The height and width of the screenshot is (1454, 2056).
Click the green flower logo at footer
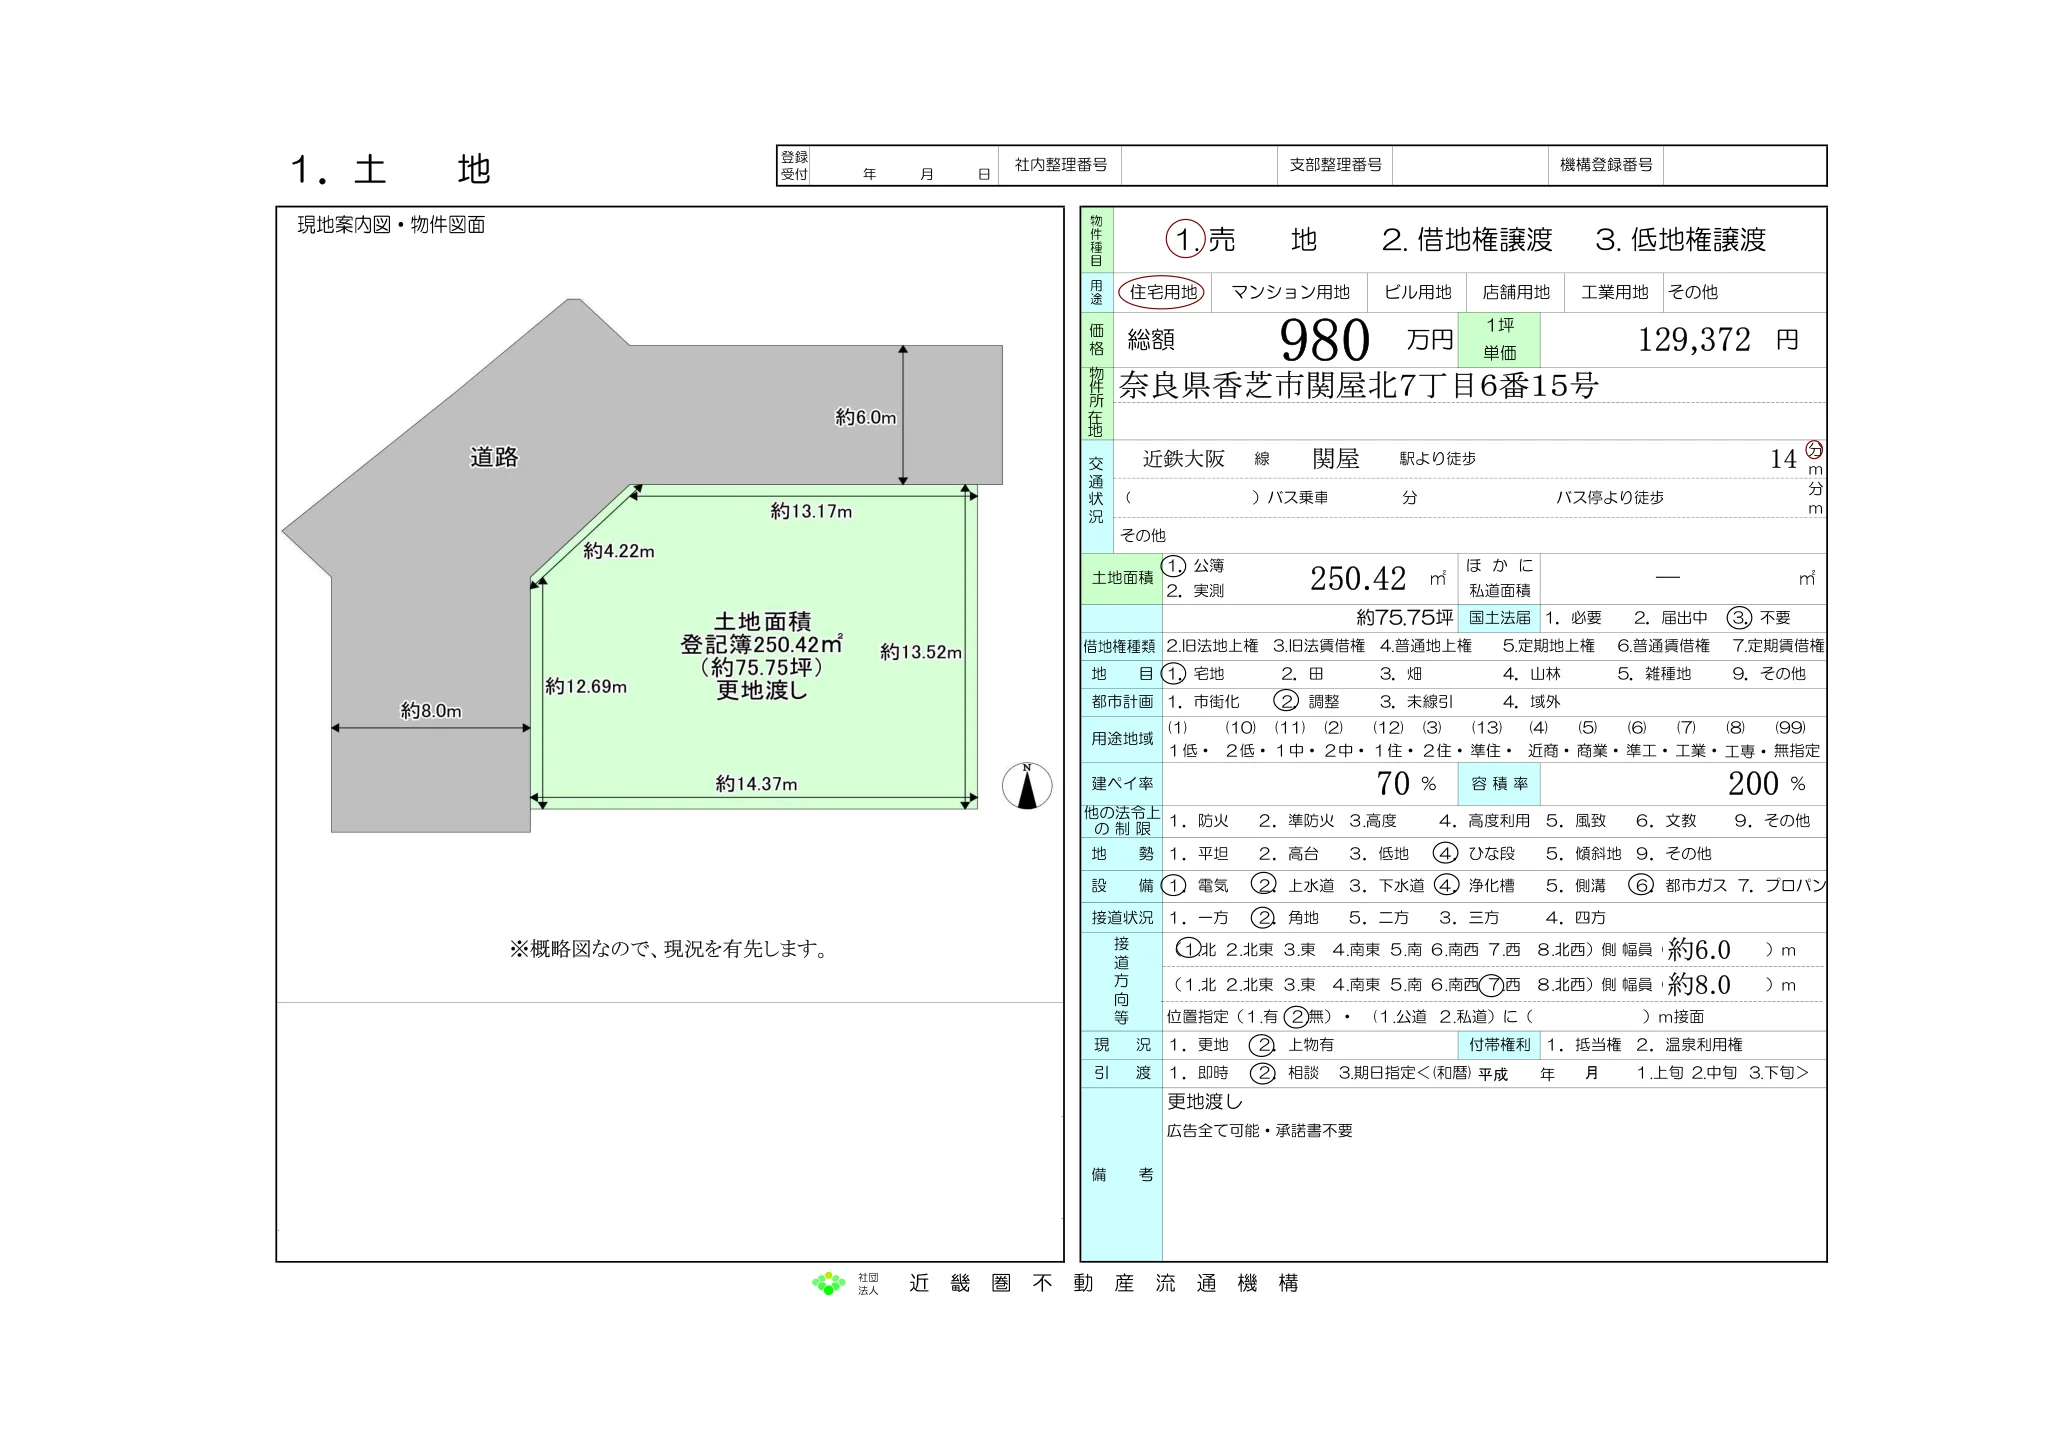pyautogui.click(x=828, y=1283)
